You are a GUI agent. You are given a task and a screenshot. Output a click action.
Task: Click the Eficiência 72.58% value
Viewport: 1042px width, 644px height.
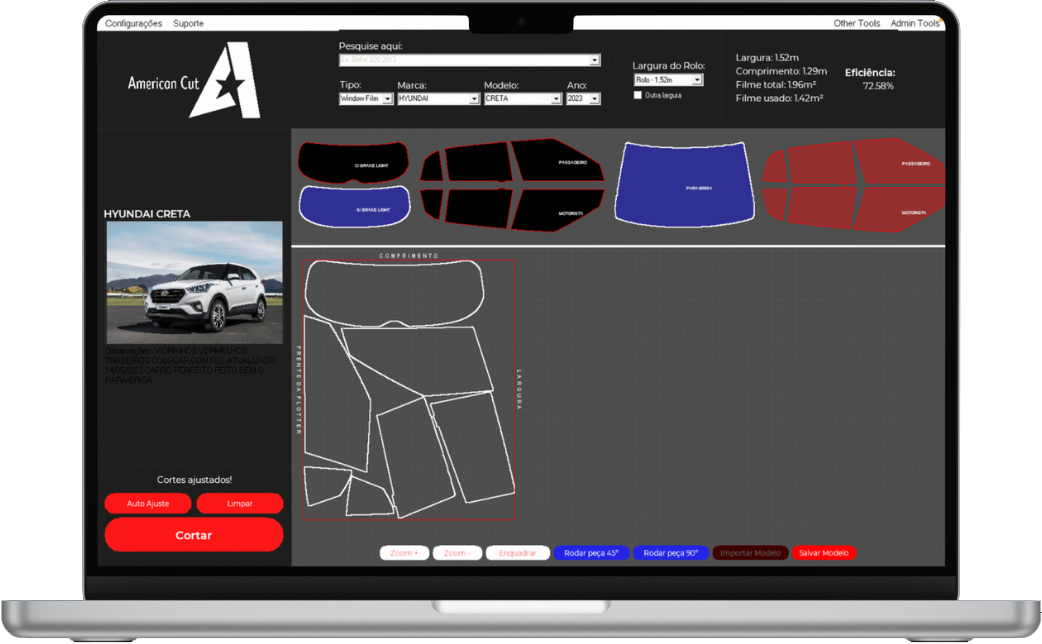coord(878,86)
